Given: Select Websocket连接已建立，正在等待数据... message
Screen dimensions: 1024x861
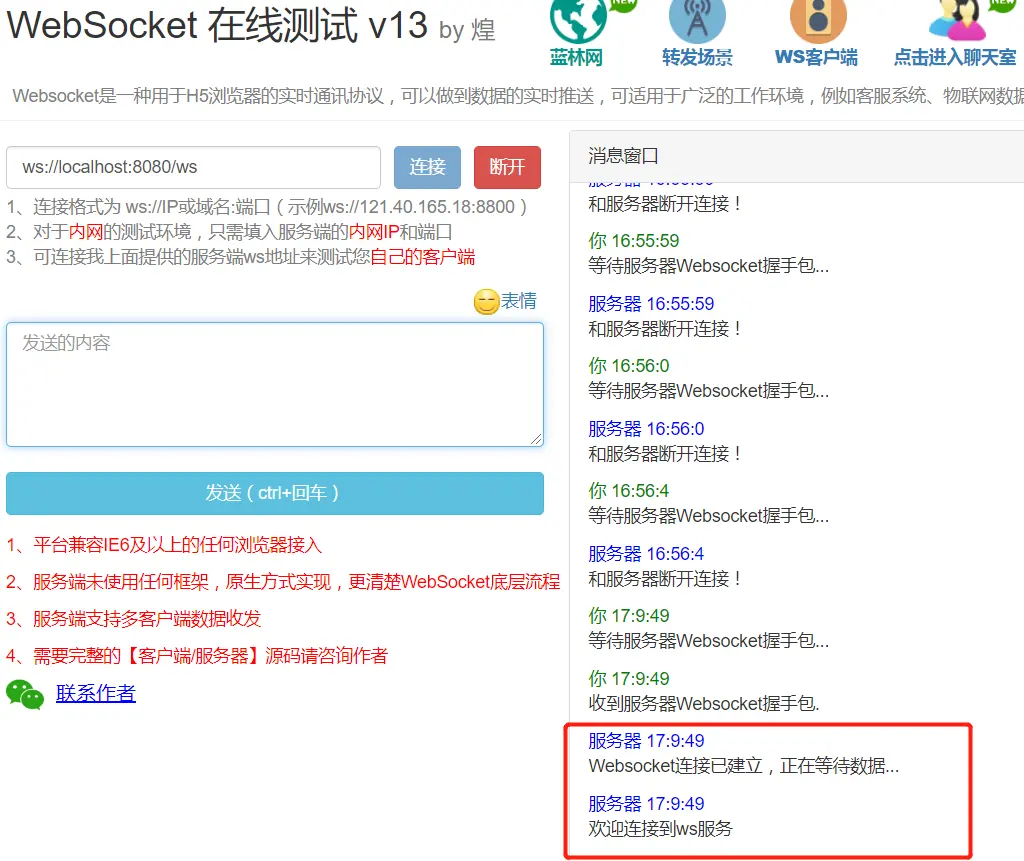Looking at the screenshot, I should pos(743,766).
